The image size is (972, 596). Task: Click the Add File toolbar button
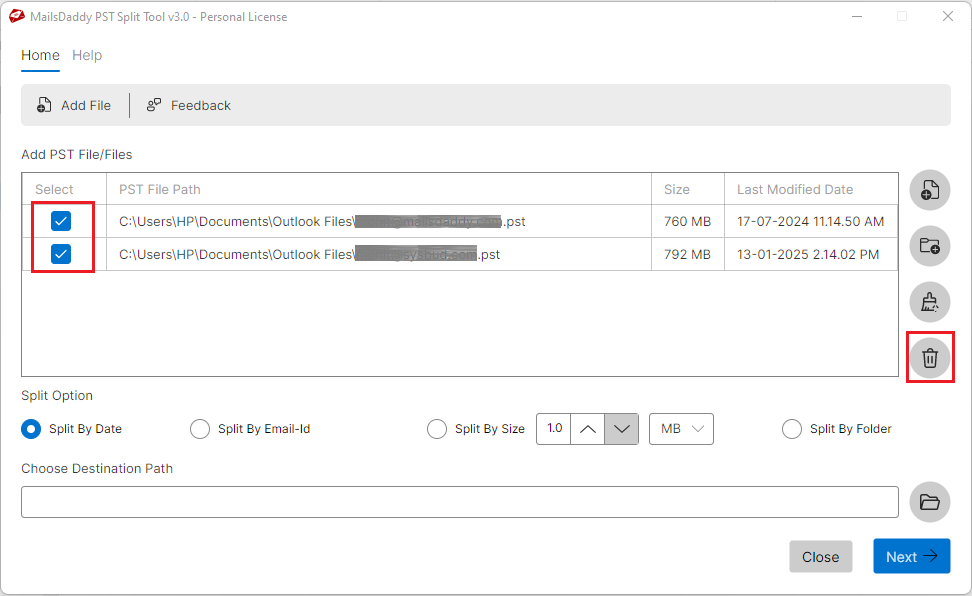click(74, 105)
